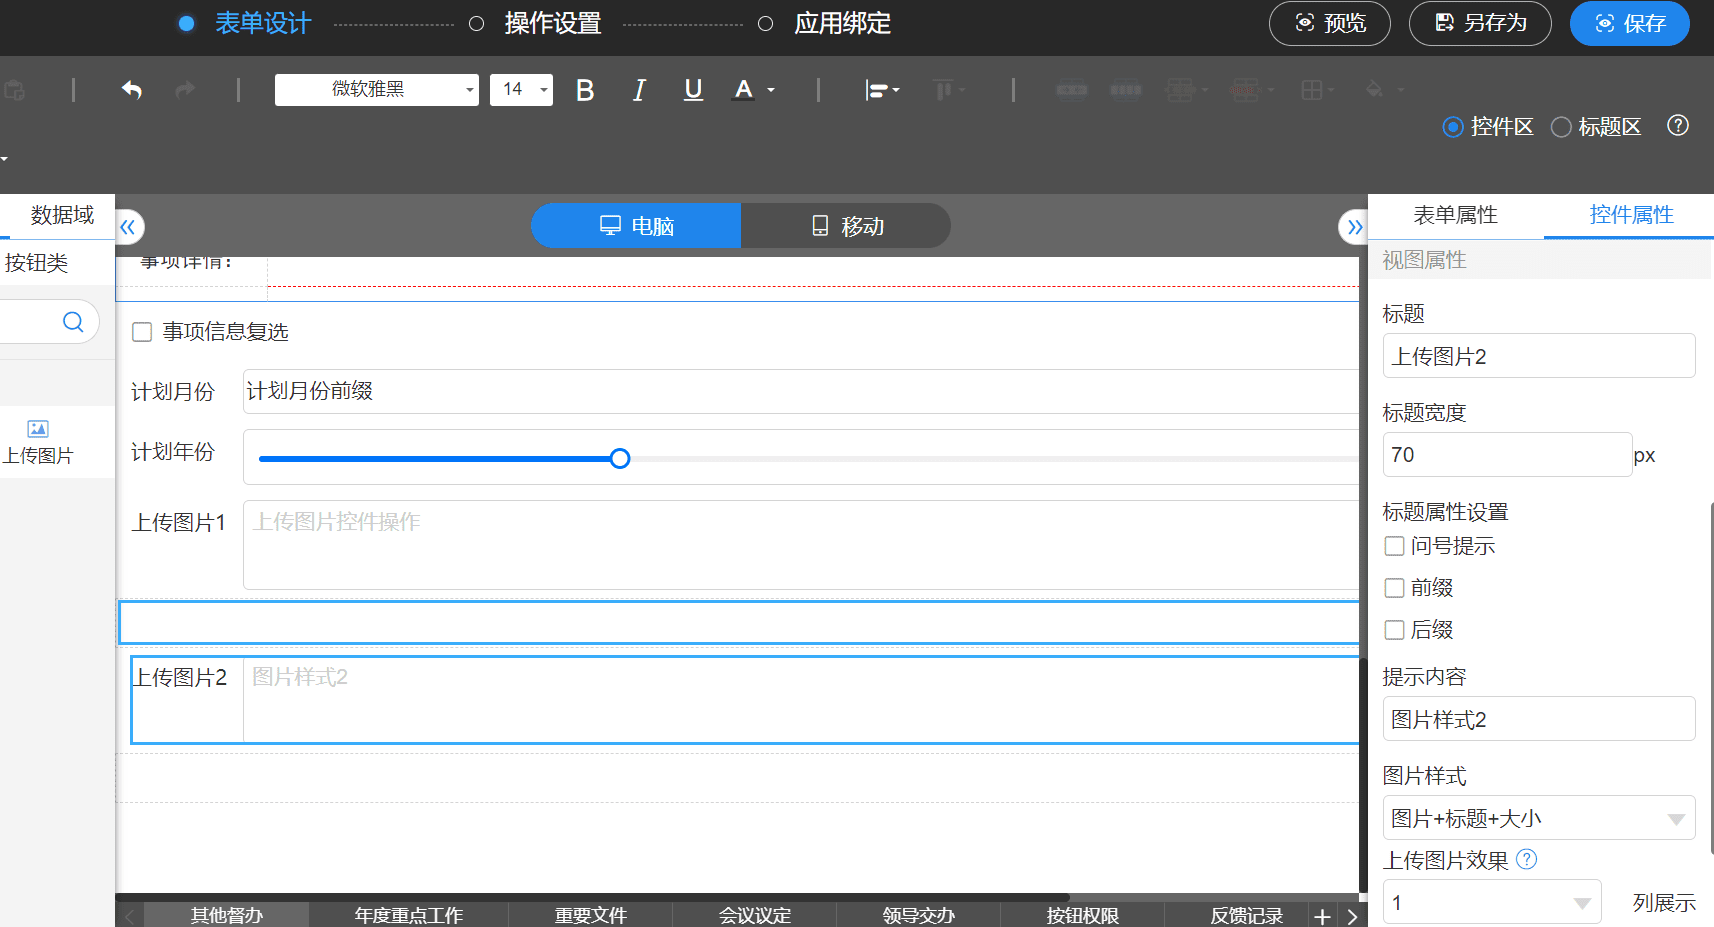Click the search magnifier icon

coord(73,322)
